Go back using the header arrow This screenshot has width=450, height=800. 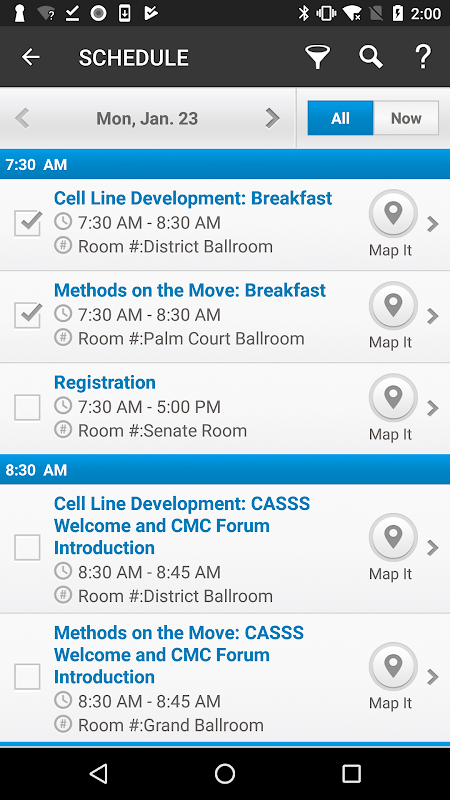point(31,57)
